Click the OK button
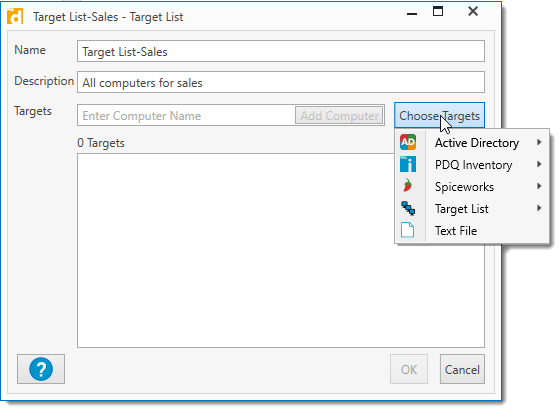The height and width of the screenshot is (411, 560). pos(409,369)
